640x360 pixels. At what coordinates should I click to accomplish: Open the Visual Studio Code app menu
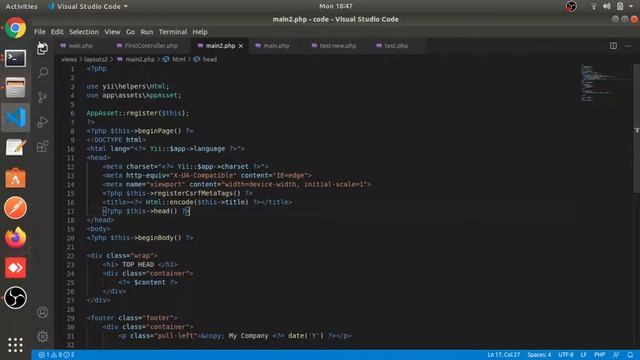point(88,6)
